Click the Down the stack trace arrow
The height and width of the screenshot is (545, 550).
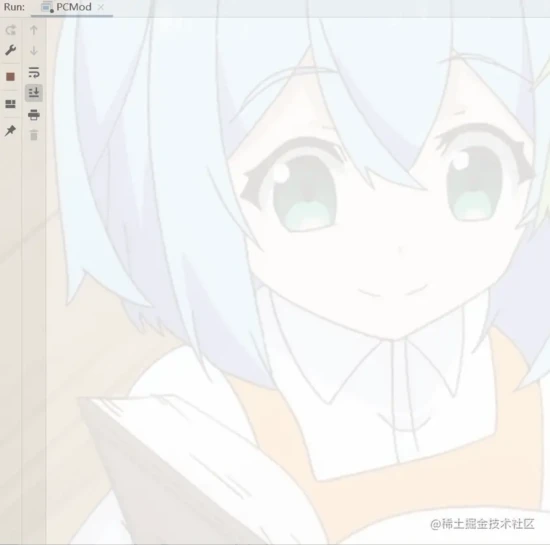point(34,51)
